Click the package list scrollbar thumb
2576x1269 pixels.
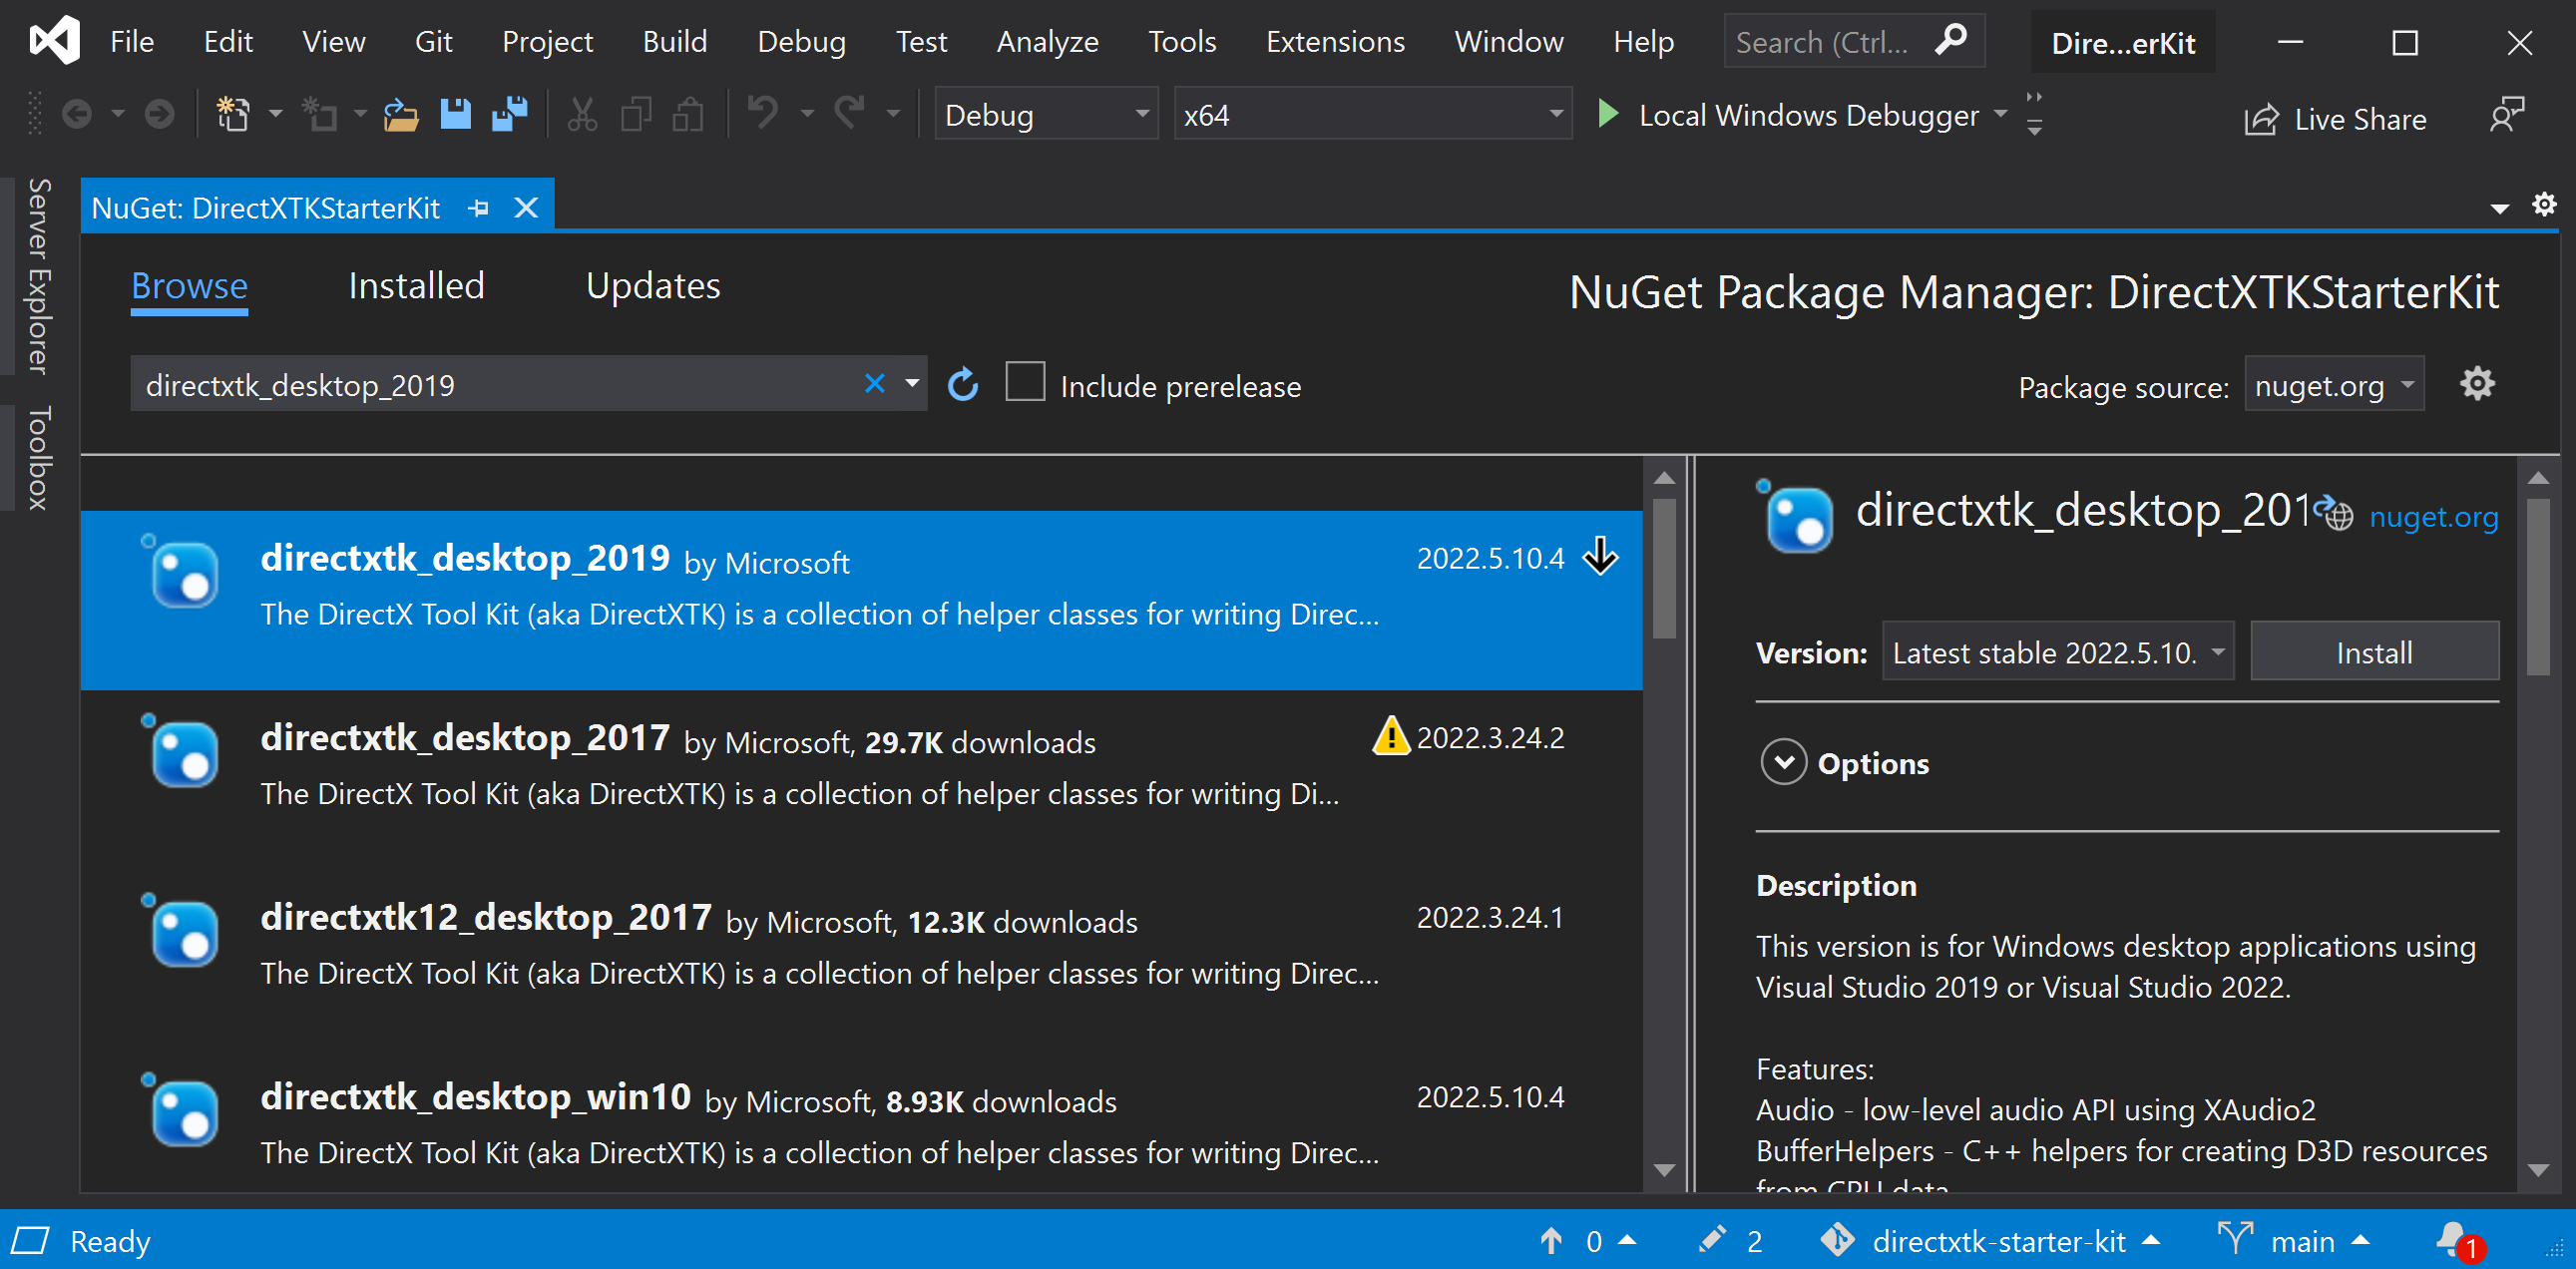click(1664, 568)
